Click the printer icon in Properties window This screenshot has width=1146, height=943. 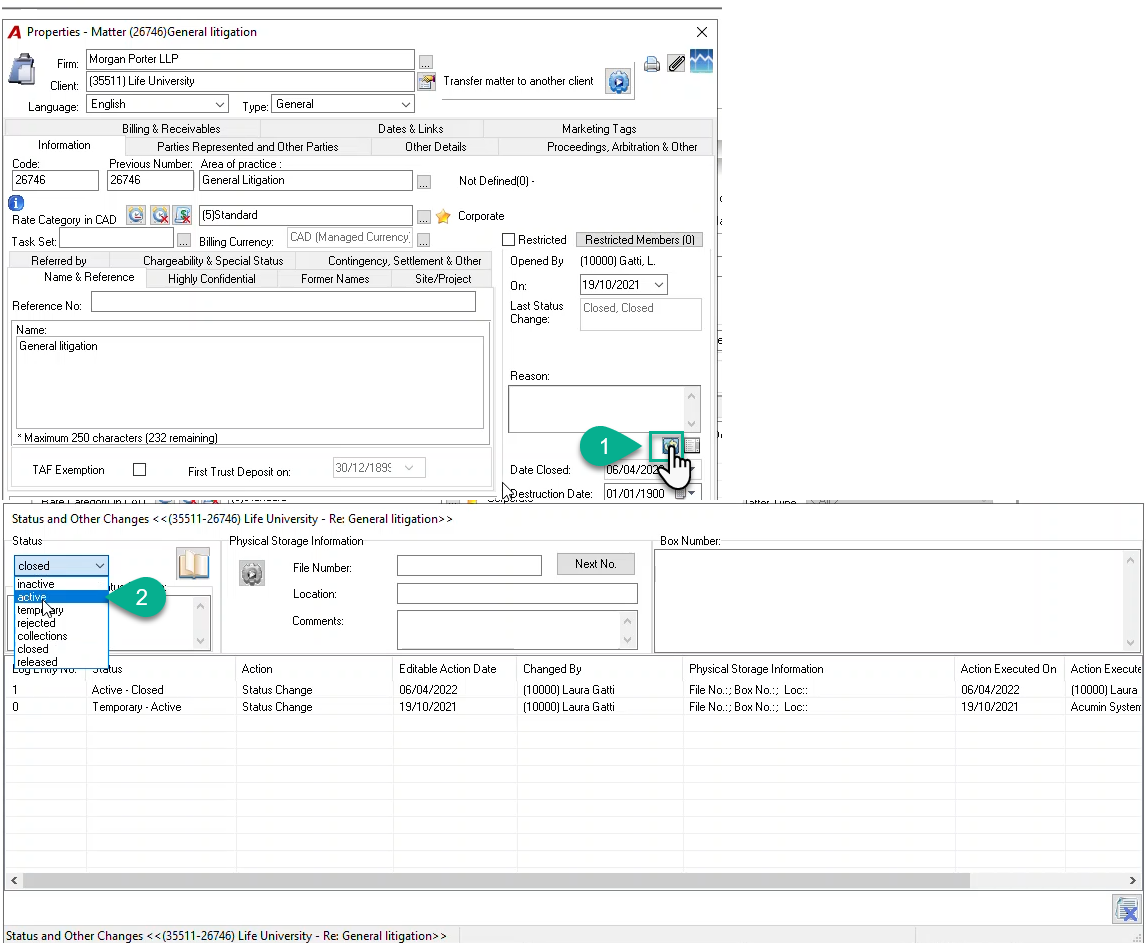652,64
